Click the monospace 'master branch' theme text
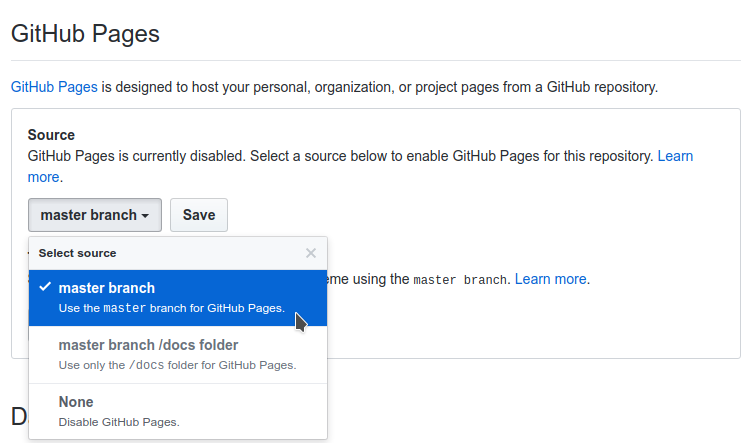The image size is (749, 443). (460, 280)
